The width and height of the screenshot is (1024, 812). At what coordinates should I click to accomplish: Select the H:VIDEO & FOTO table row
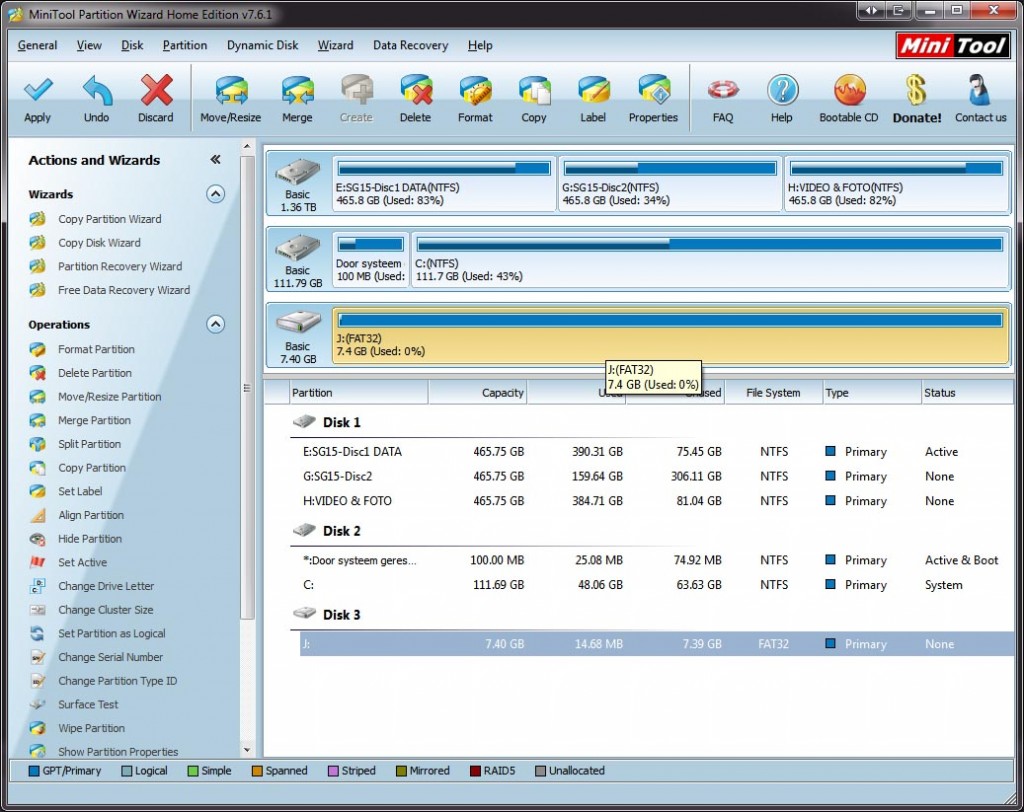coord(656,501)
